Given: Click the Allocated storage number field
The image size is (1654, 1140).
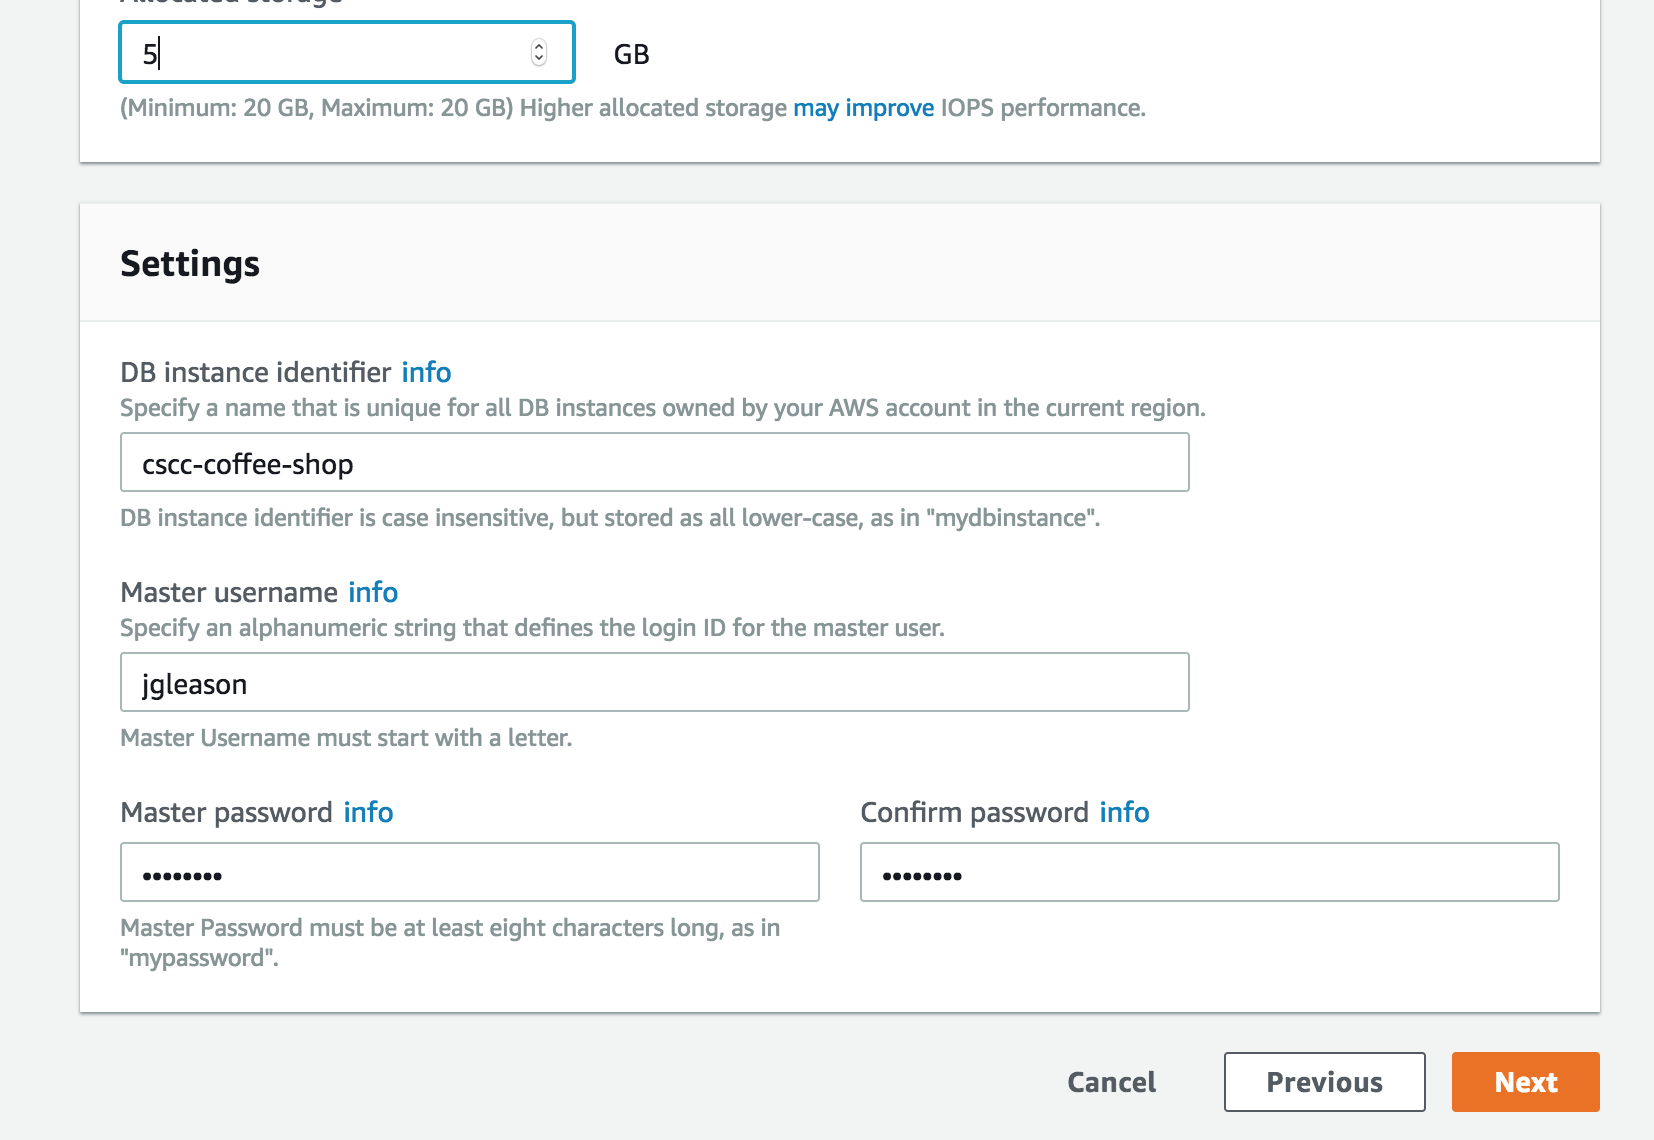Looking at the screenshot, I should [330, 53].
